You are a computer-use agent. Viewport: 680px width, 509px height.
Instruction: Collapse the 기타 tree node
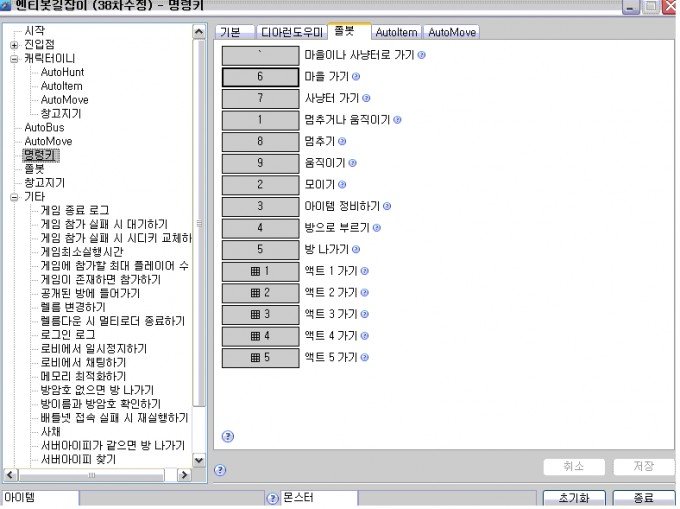click(14, 197)
